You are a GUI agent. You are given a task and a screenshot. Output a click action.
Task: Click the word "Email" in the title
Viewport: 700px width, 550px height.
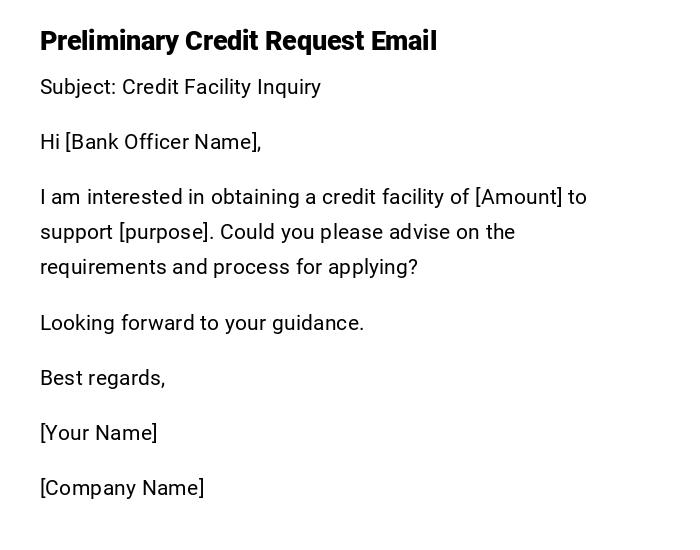pos(403,41)
